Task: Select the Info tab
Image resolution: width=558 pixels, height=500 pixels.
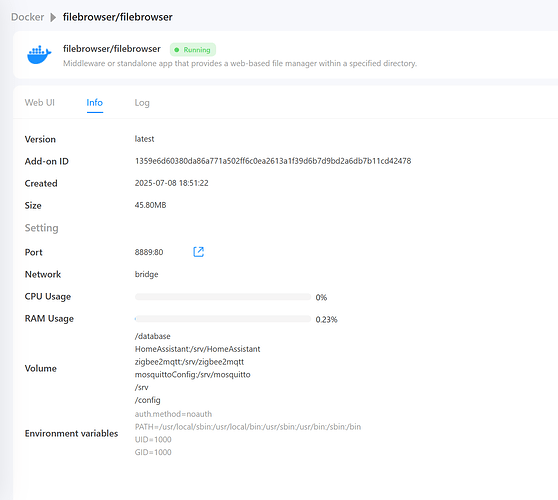Action: point(95,102)
